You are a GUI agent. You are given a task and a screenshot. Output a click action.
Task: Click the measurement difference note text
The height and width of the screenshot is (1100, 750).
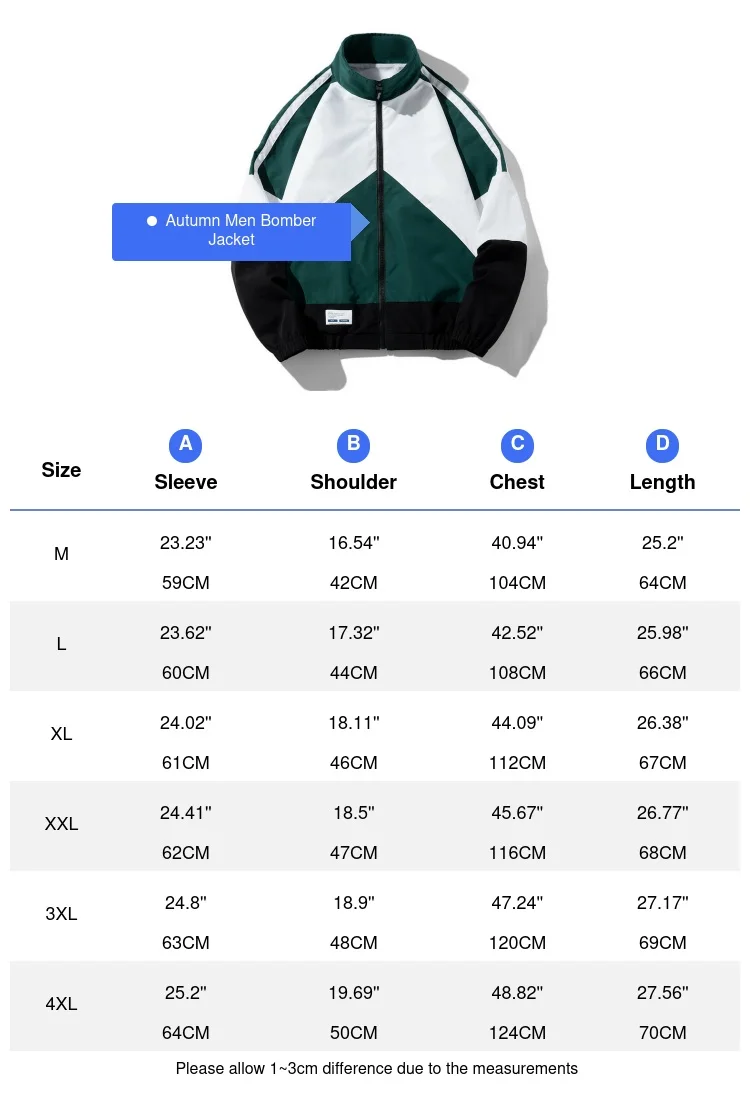[x=377, y=1069]
